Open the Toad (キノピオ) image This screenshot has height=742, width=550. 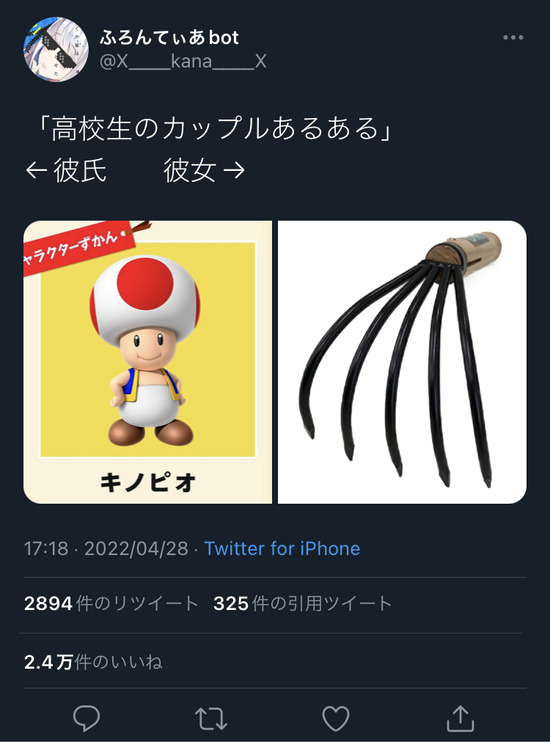tap(148, 362)
